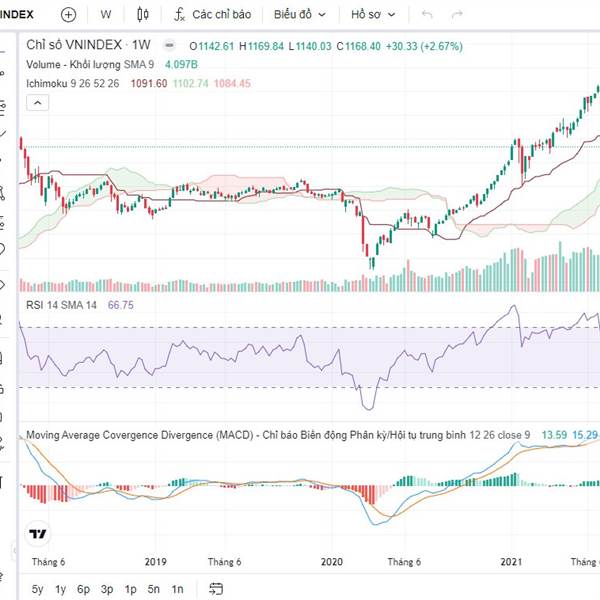
Task: Open the go-to-date calendar icon
Action: [216, 589]
